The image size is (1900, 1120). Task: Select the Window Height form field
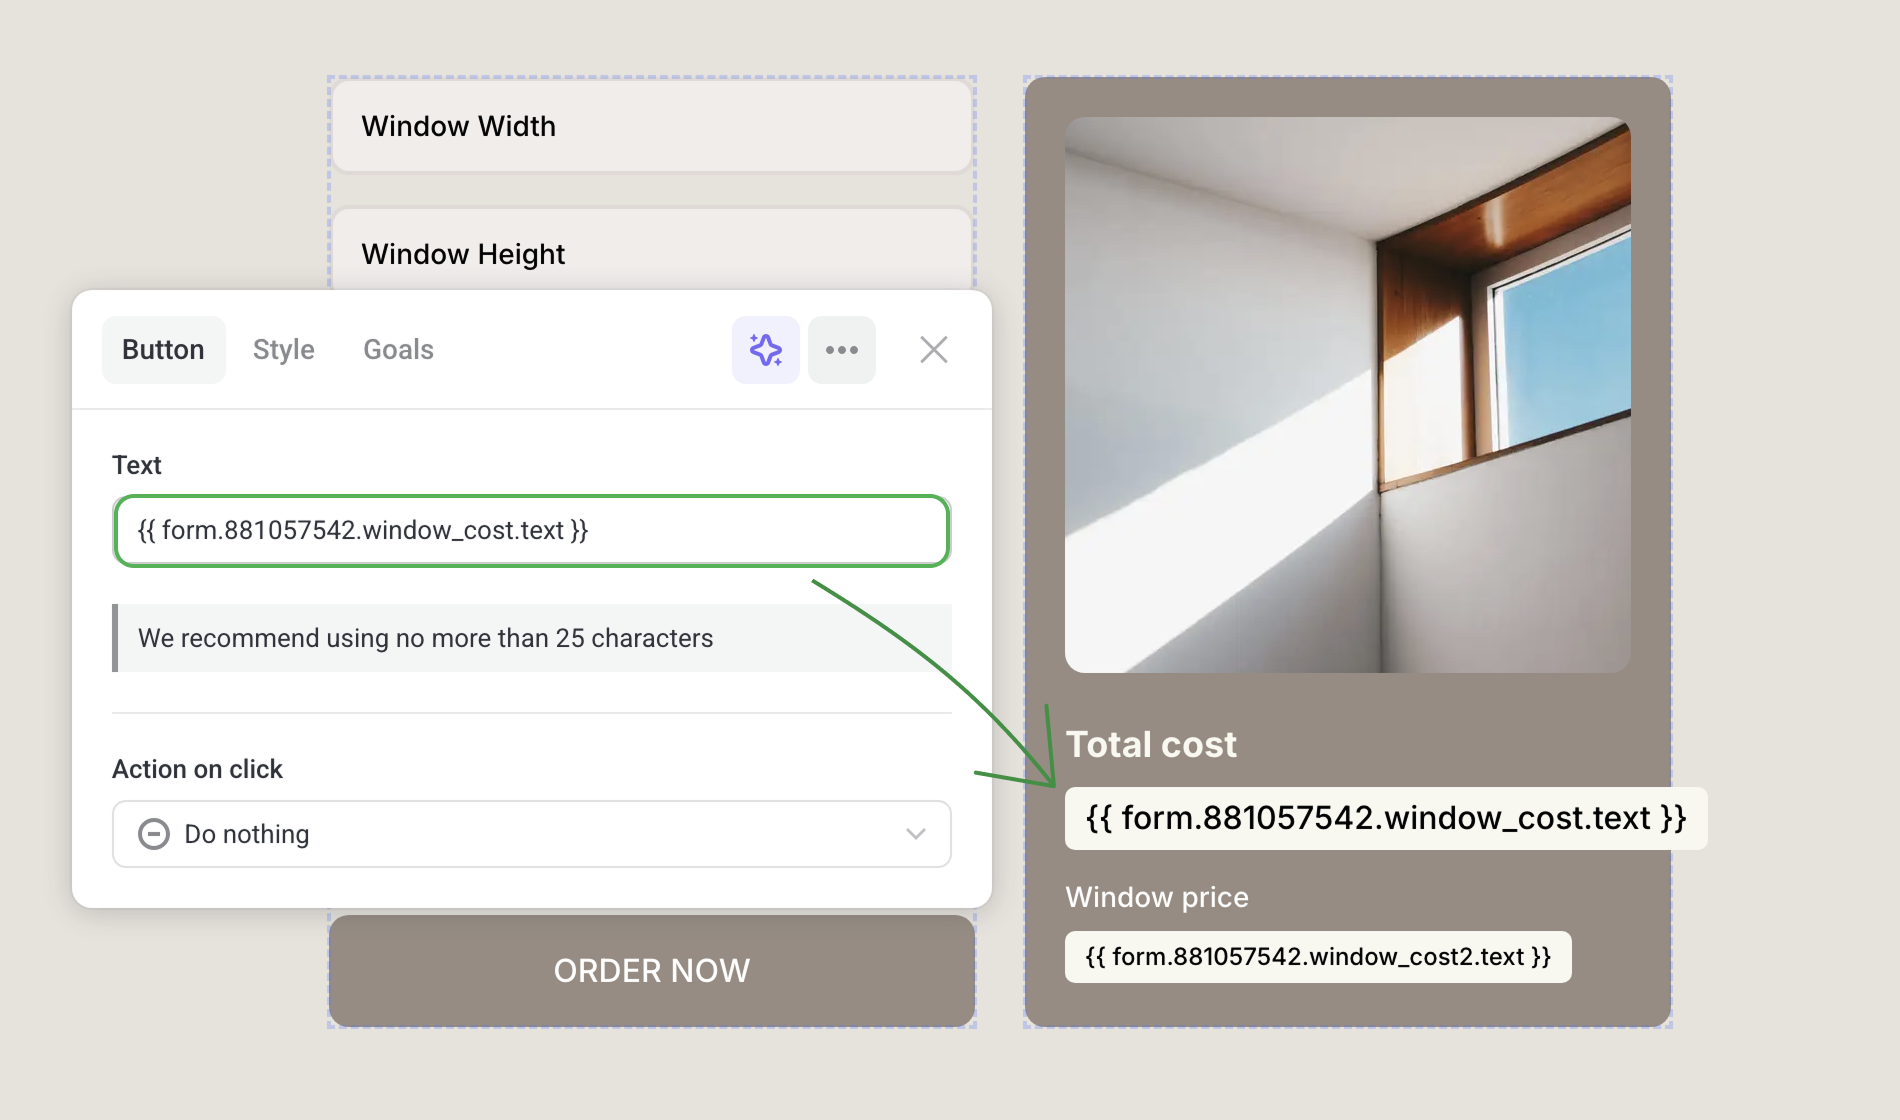(x=652, y=250)
